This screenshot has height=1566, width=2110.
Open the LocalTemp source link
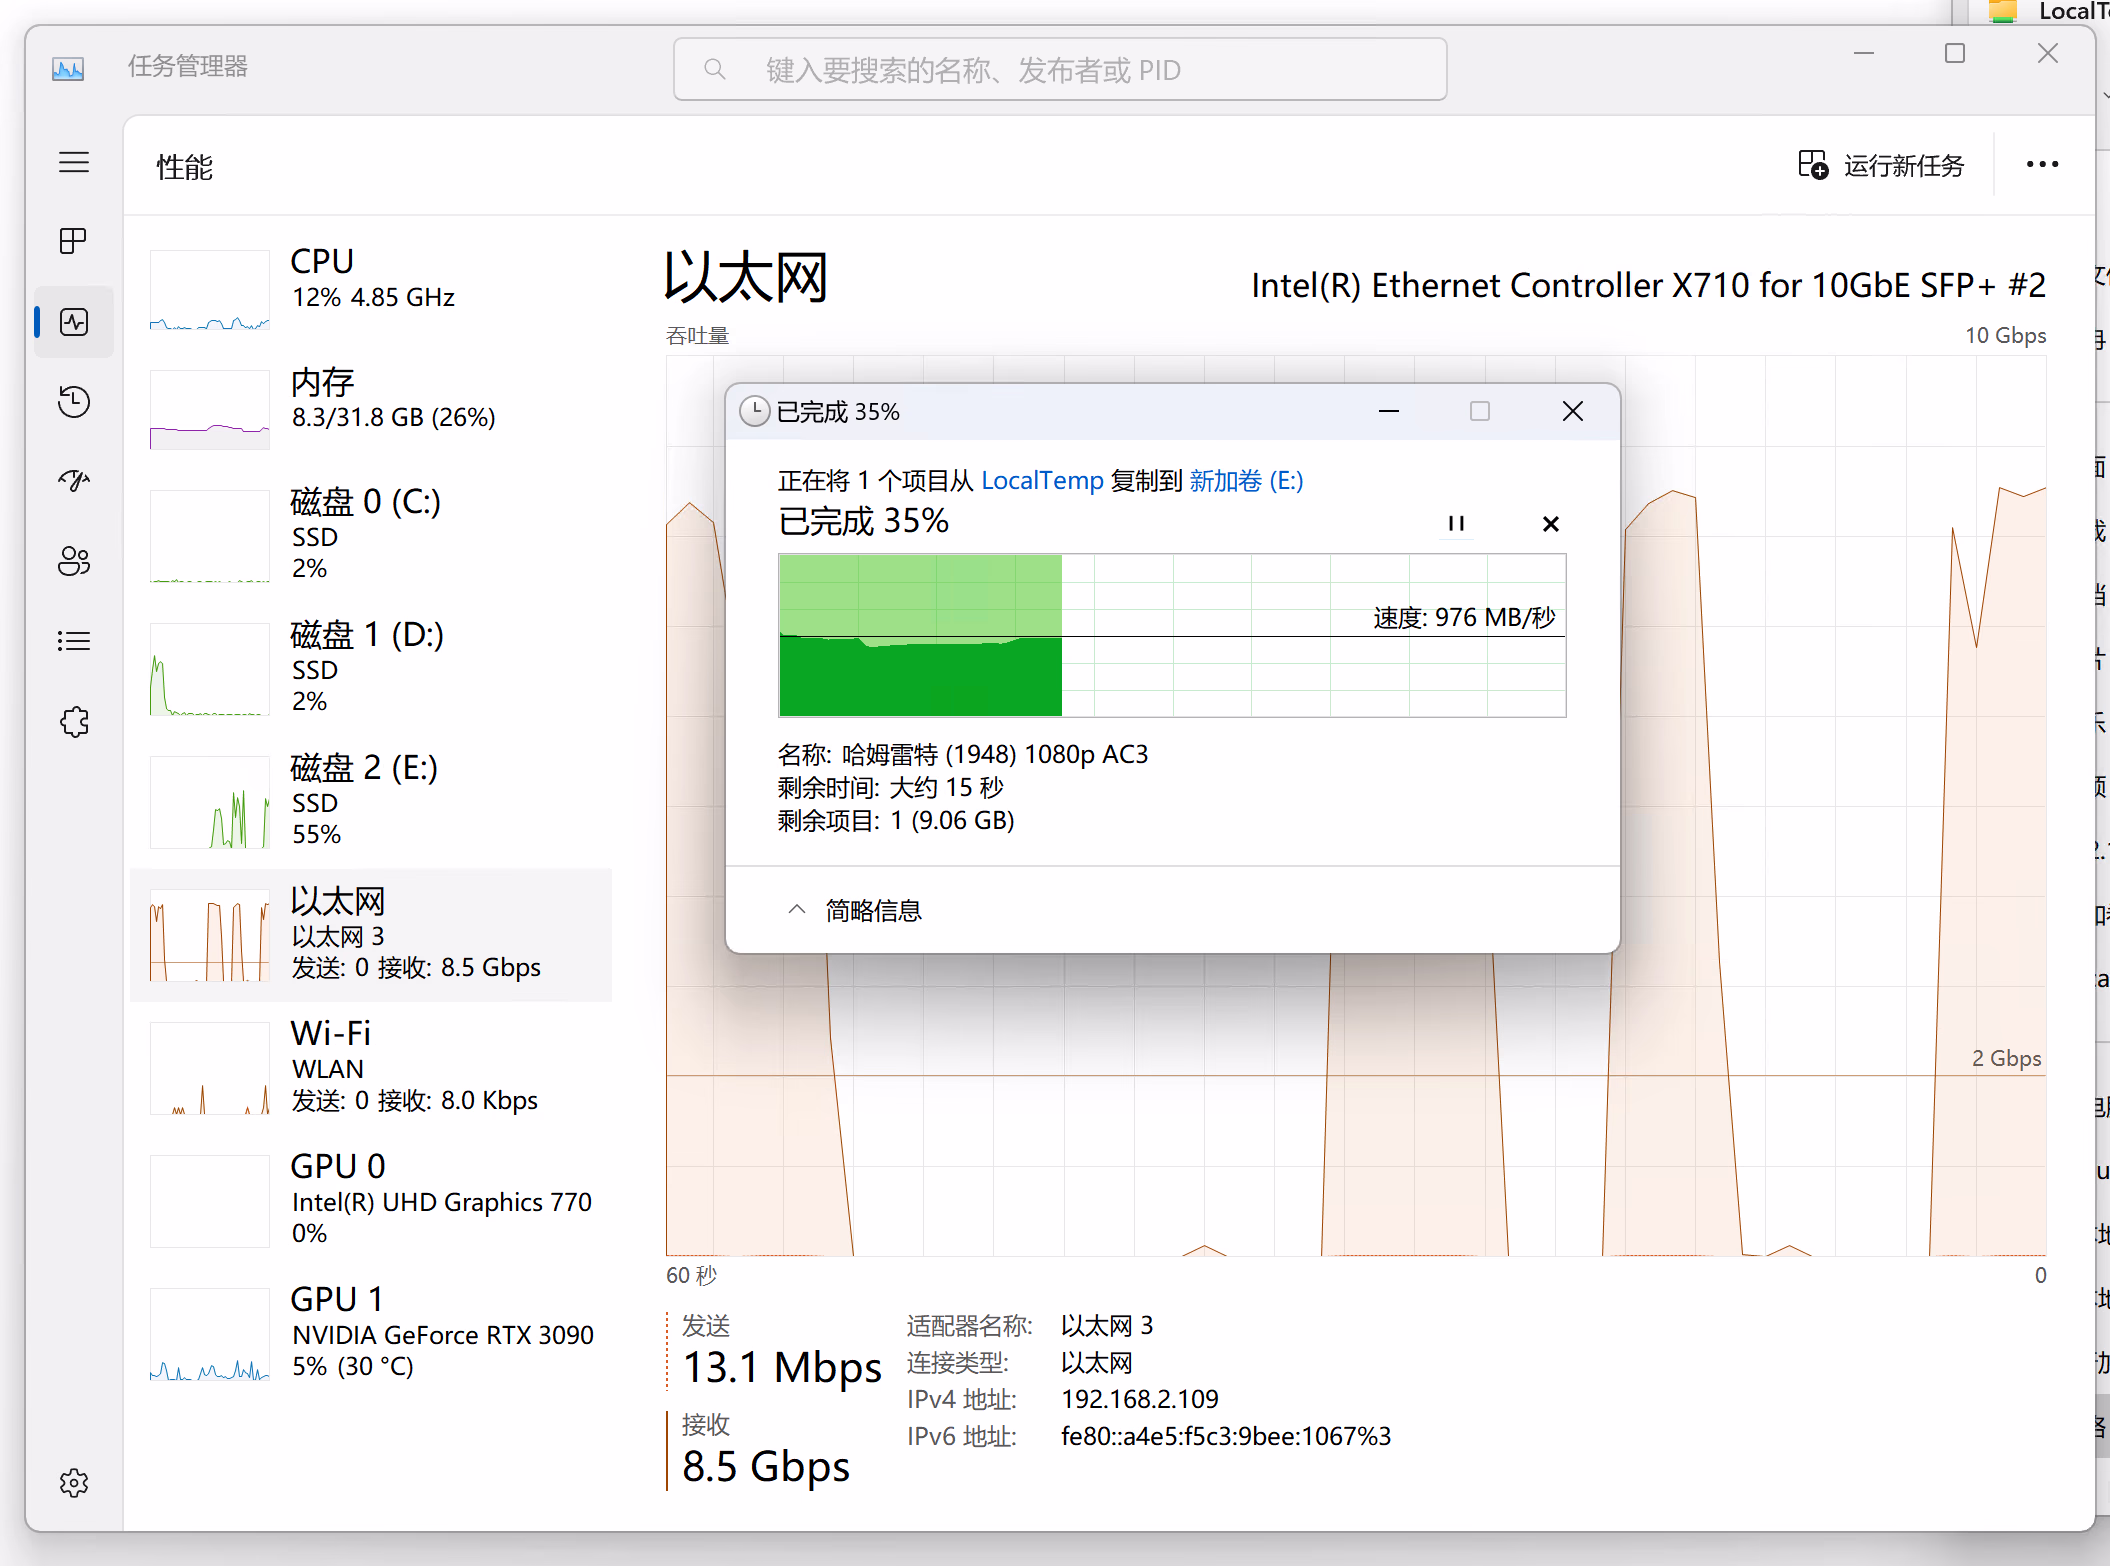click(1041, 481)
